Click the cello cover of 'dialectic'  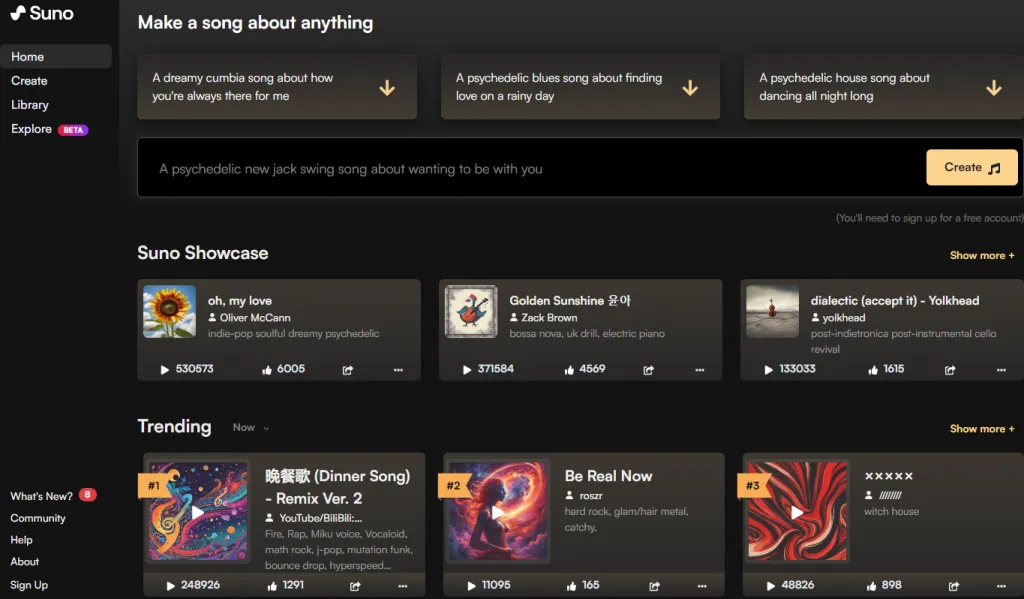click(x=773, y=312)
